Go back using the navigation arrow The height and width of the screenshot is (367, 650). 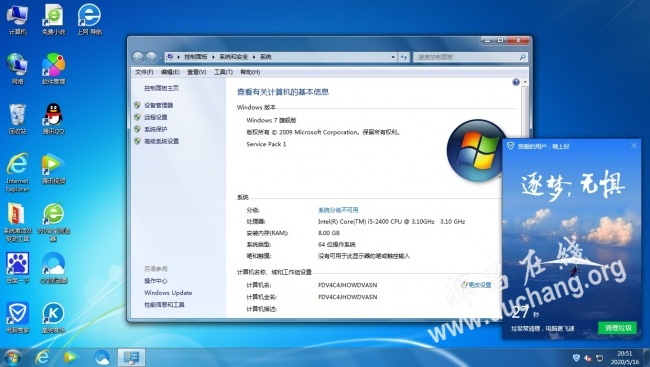138,57
